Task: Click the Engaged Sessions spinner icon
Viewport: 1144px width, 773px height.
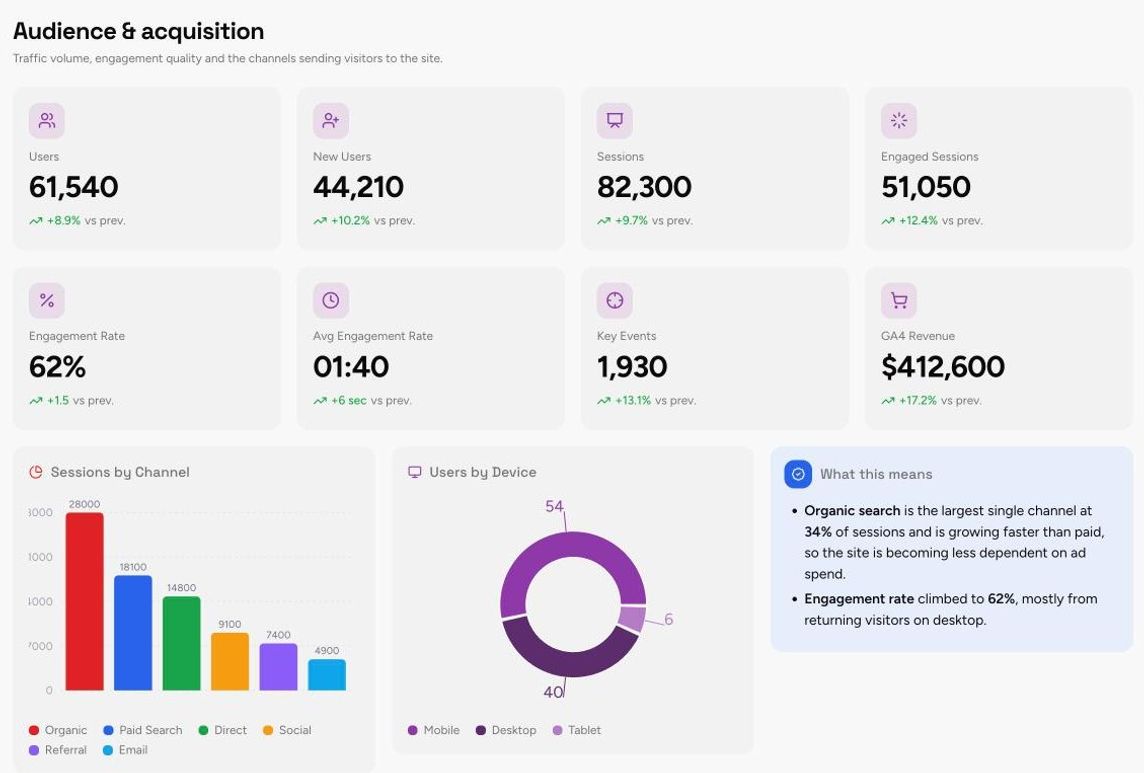Action: [899, 120]
